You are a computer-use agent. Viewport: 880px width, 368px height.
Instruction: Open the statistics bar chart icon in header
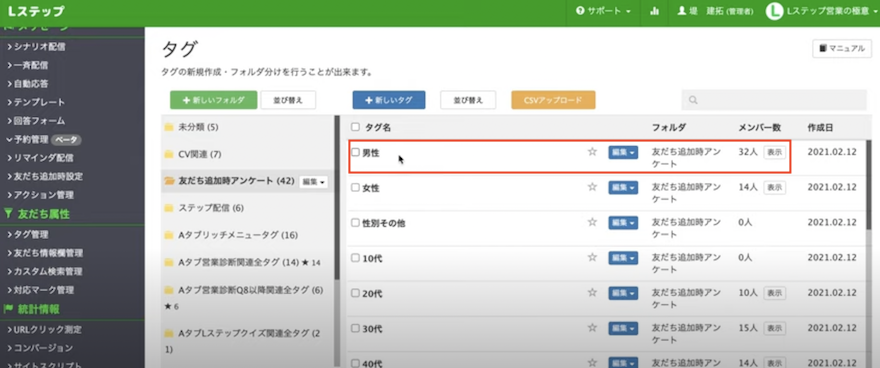pyautogui.click(x=654, y=11)
